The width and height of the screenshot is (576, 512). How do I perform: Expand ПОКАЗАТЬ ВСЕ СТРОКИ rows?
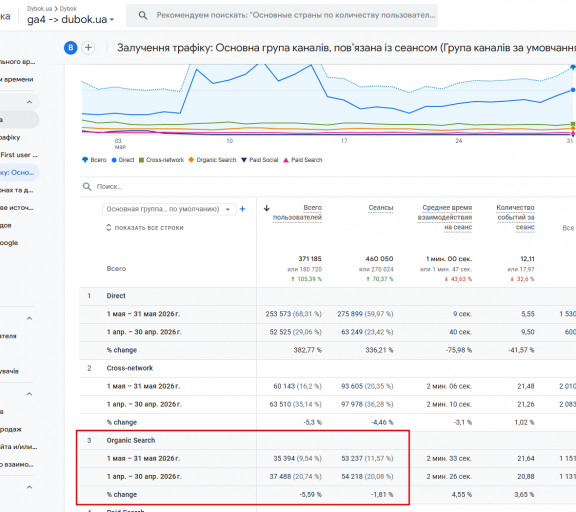(145, 228)
